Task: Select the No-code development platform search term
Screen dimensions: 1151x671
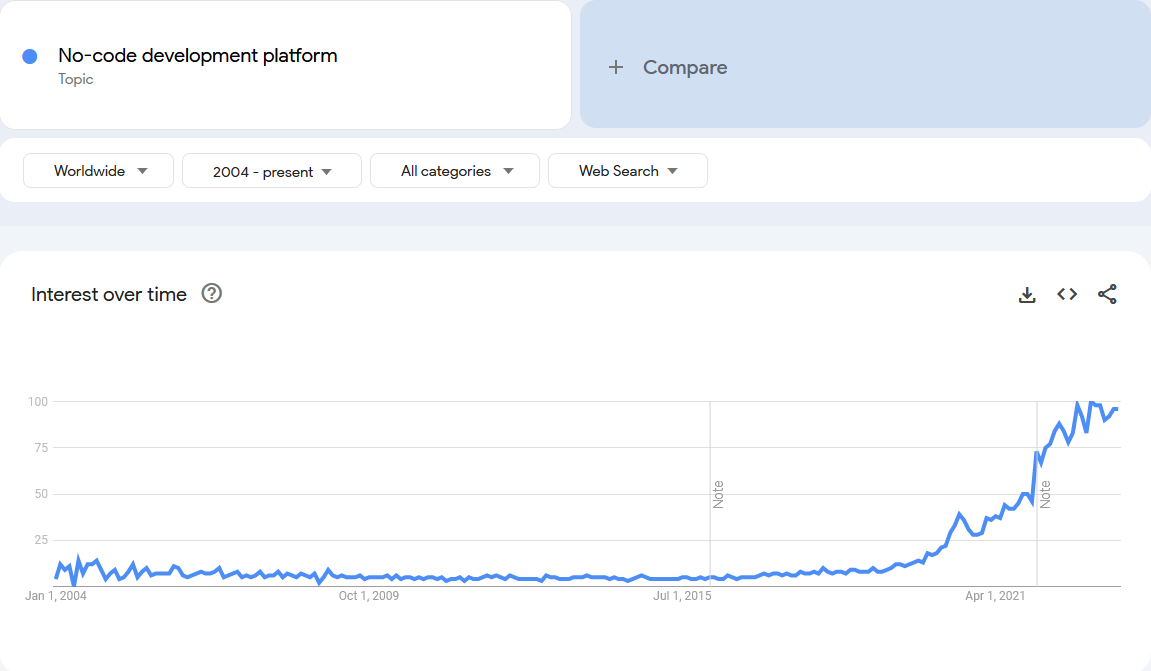Action: tap(197, 56)
